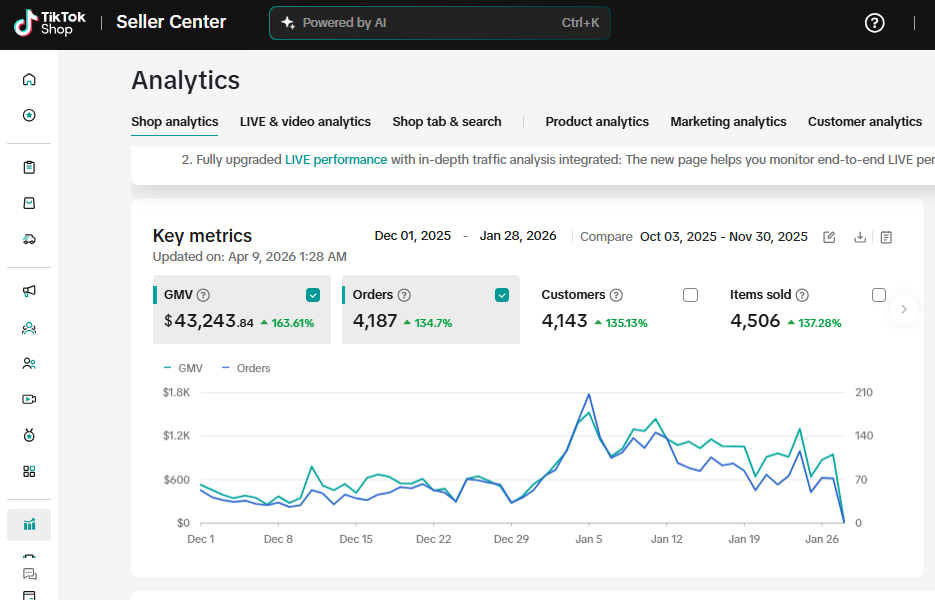Click the Home icon in the sidebar
The image size is (935, 600).
[29, 79]
